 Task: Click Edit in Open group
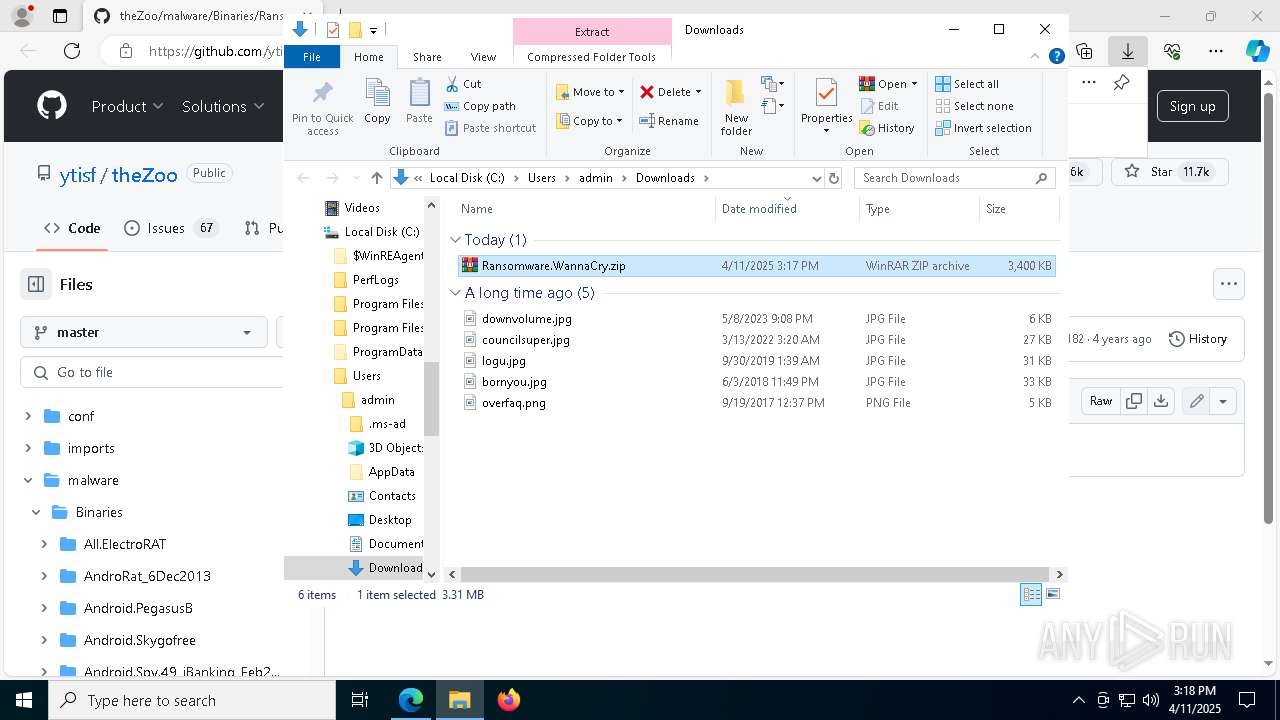point(879,106)
